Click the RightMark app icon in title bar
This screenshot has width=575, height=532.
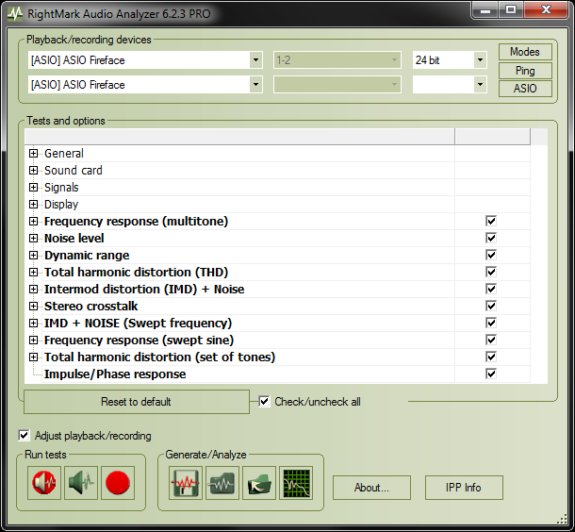click(x=15, y=14)
